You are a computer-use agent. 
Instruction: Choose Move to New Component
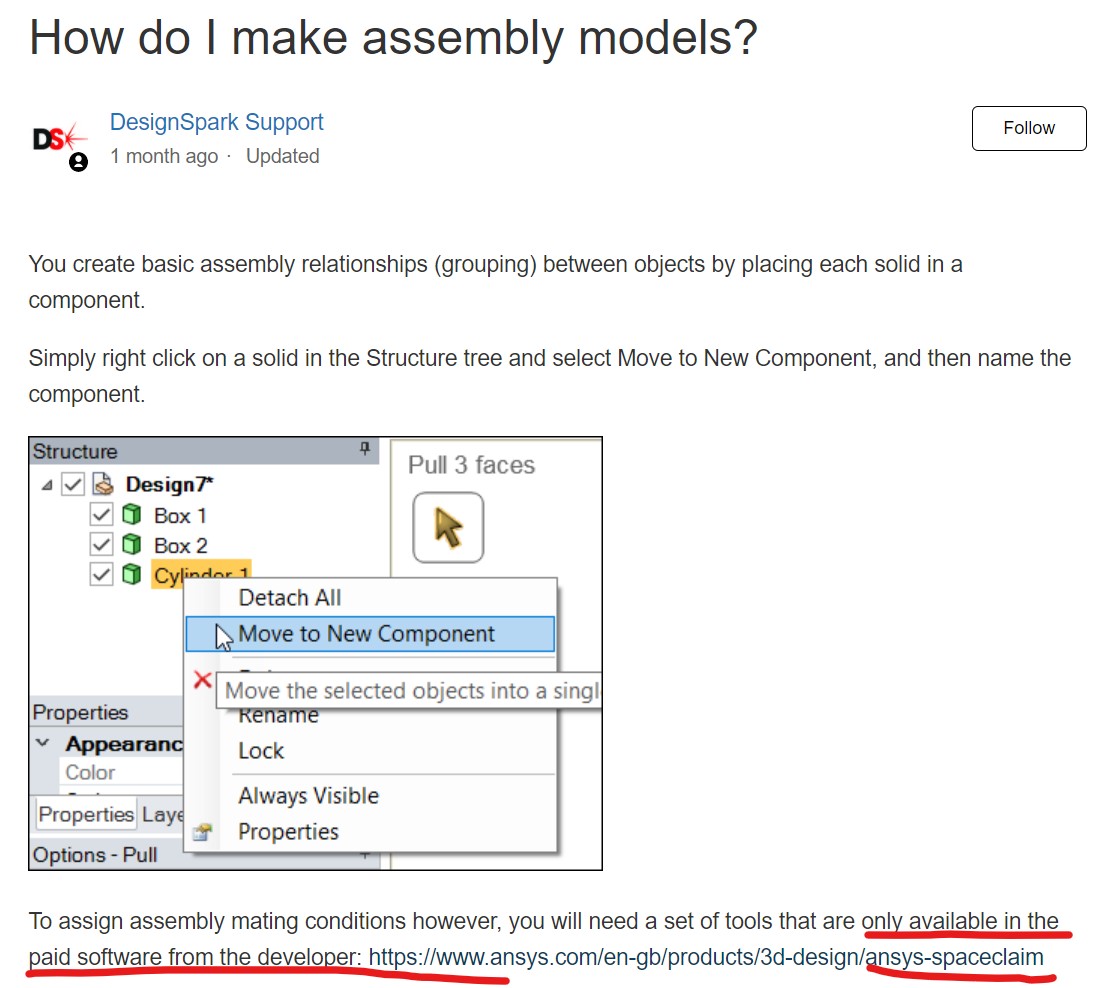366,634
